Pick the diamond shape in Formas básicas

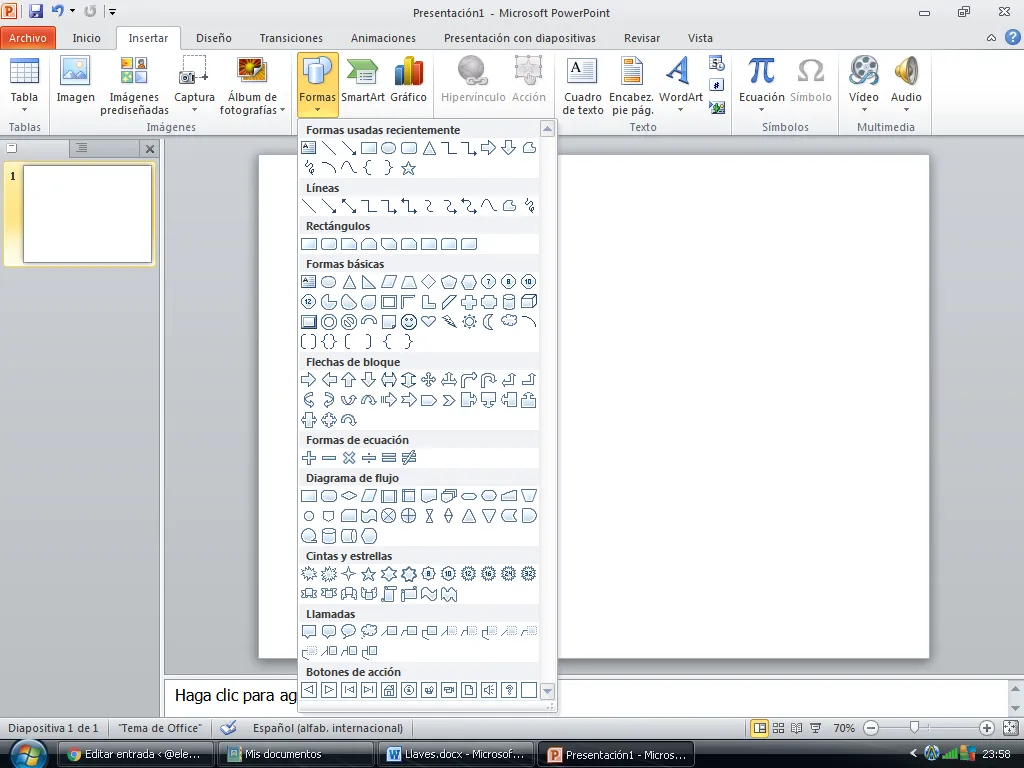pyautogui.click(x=428, y=281)
